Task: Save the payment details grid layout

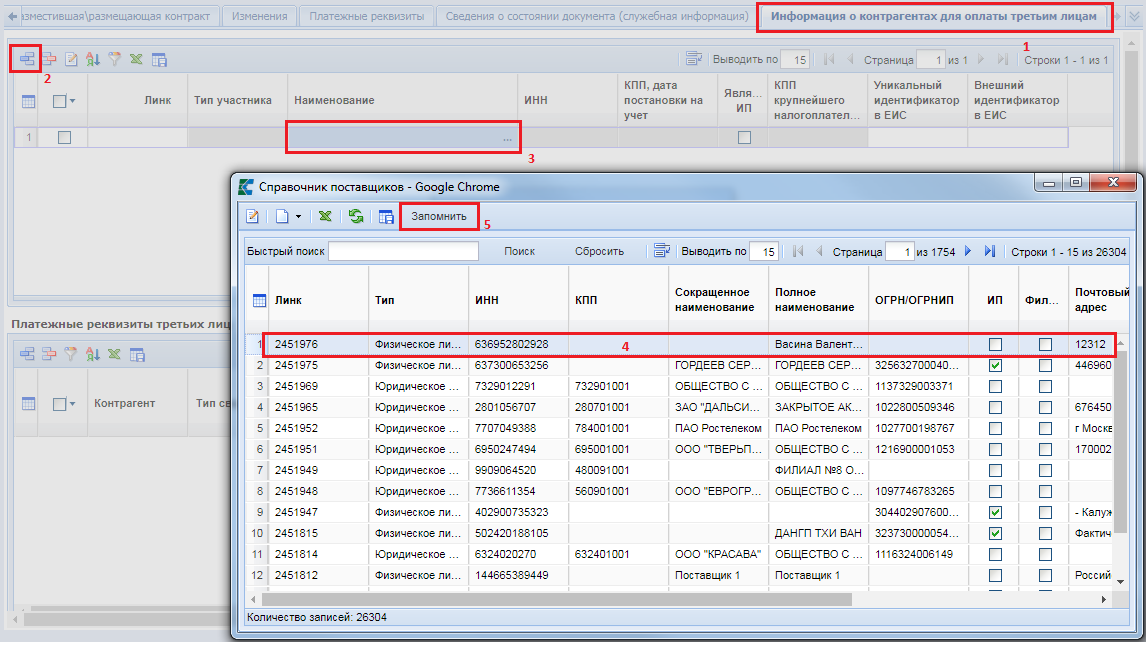Action: click(x=137, y=354)
